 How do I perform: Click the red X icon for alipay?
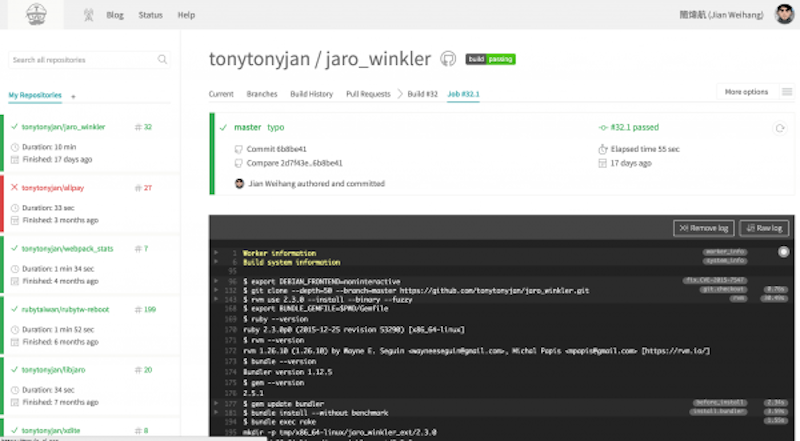click(14, 187)
